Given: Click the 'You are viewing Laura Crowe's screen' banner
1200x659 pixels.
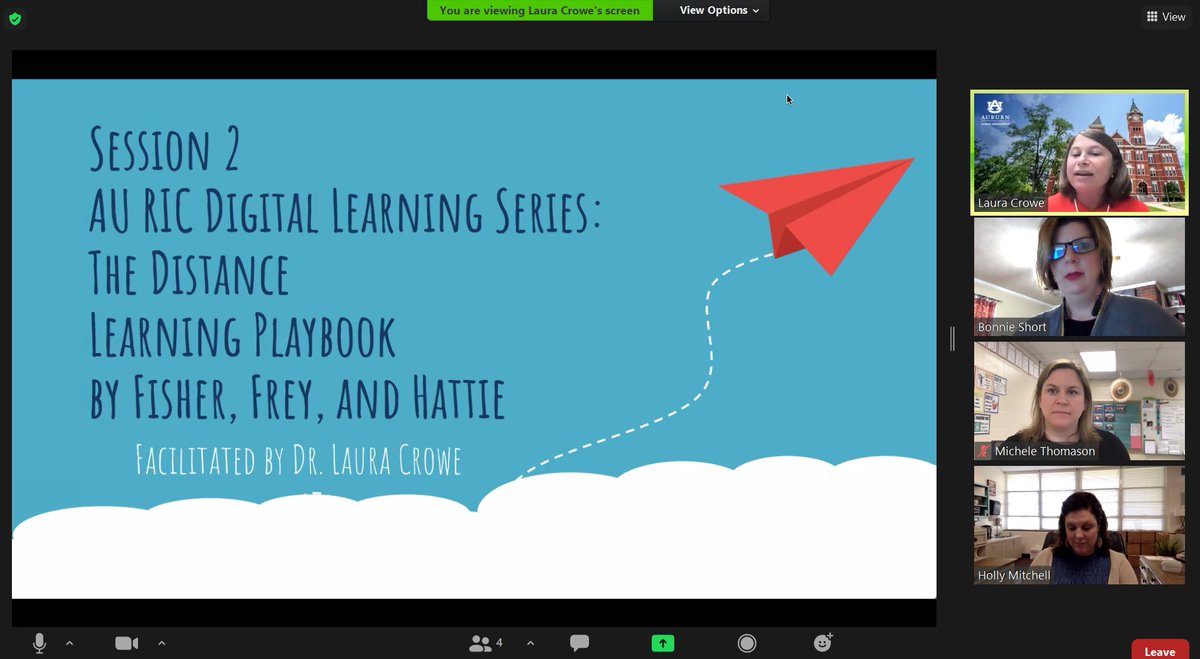Looking at the screenshot, I should point(540,10).
